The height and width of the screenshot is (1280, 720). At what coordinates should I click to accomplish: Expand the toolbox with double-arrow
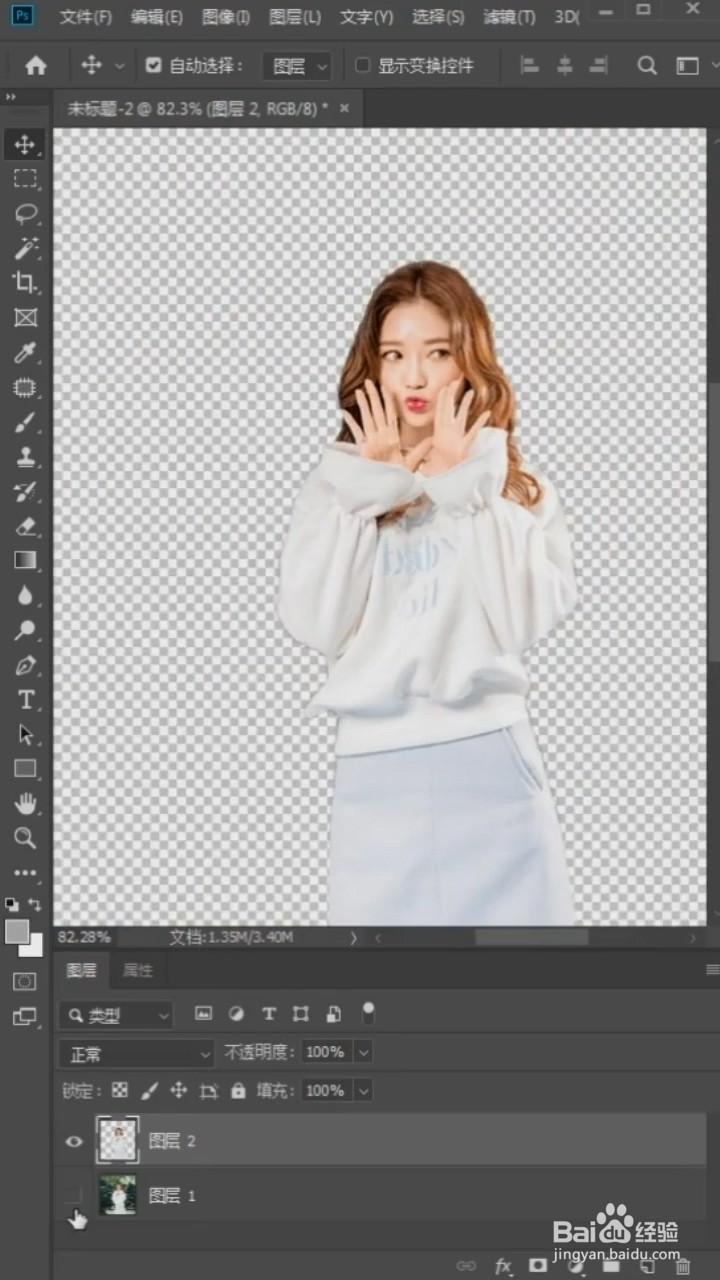[11, 97]
